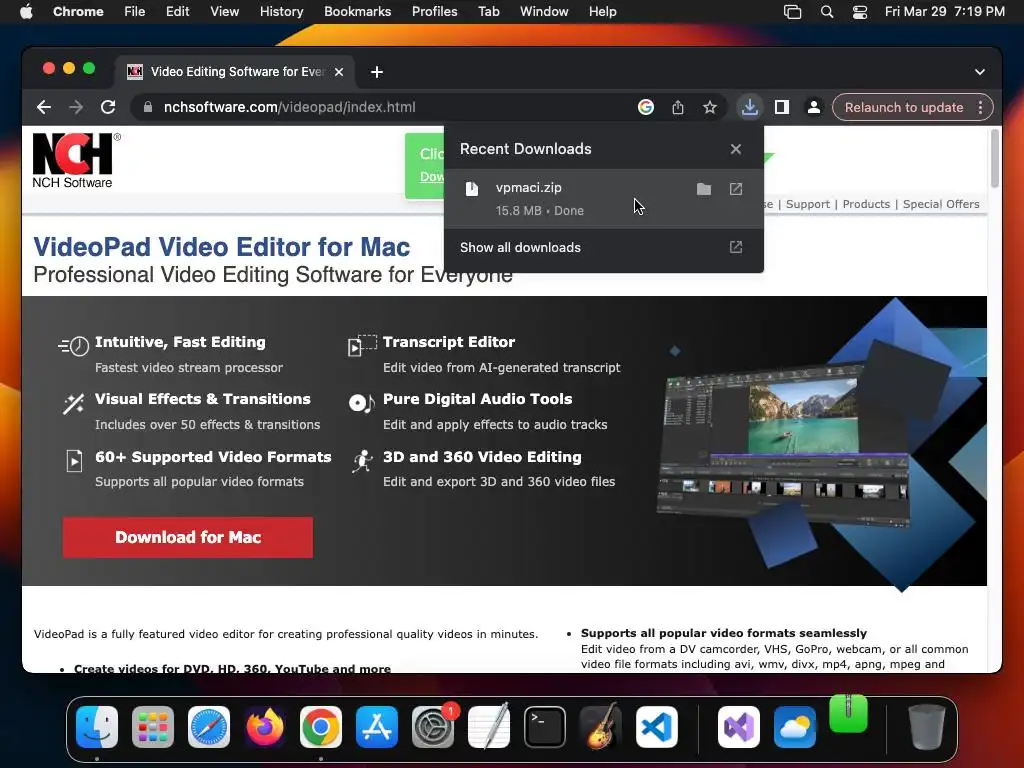
Task: Click the Show all downloads arrow icon
Action: point(736,247)
